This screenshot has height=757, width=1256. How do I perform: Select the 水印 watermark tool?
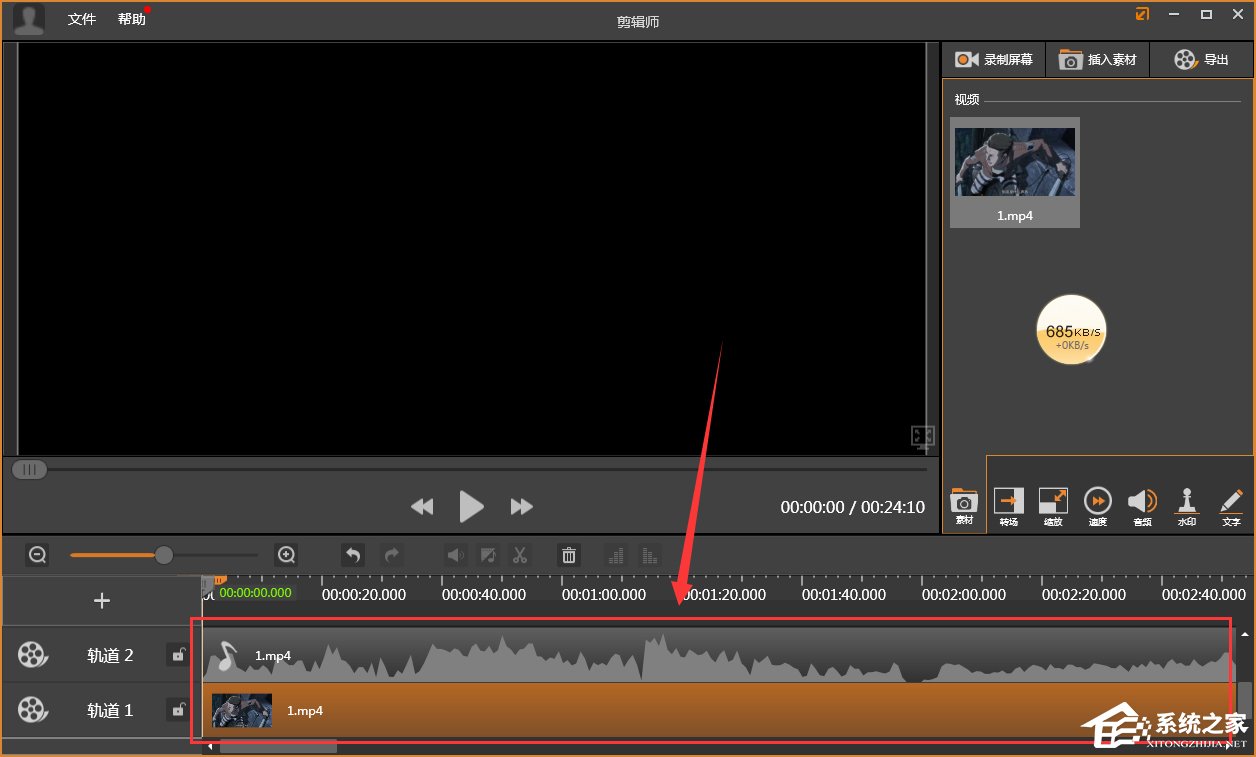point(1186,505)
